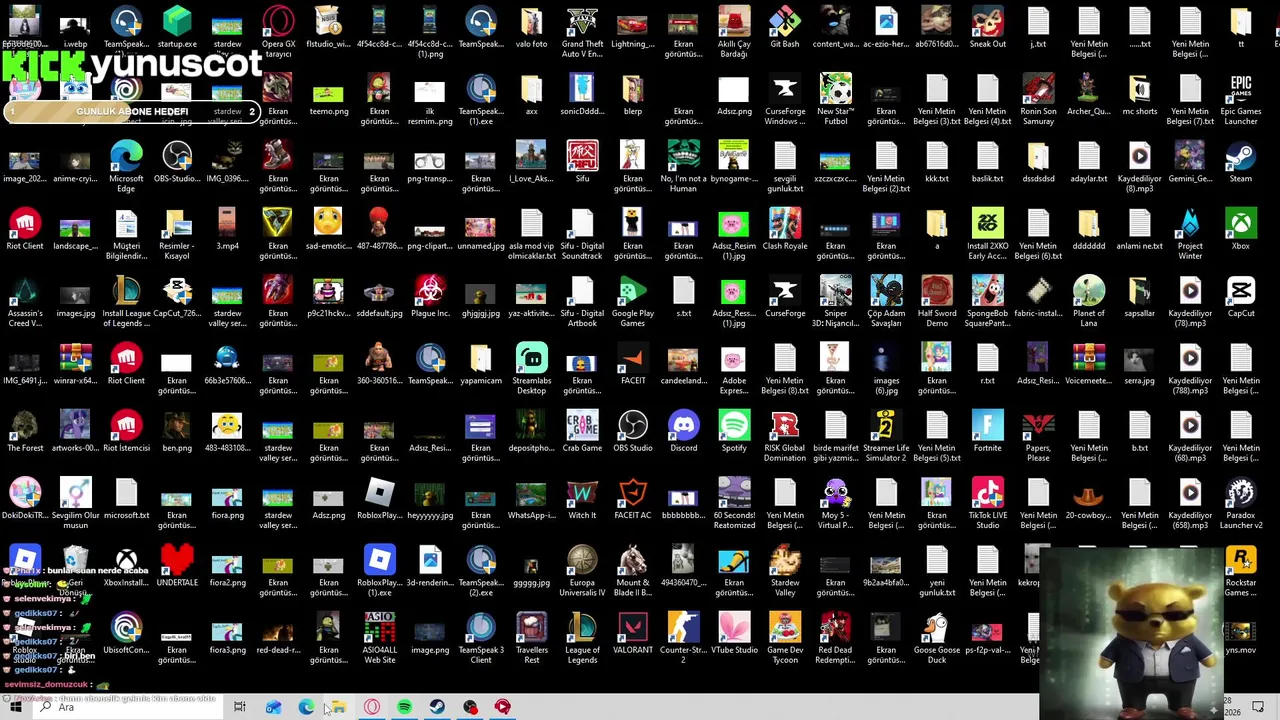
Task: Select the TikTok LIVE Studio icon
Action: click(x=987, y=503)
